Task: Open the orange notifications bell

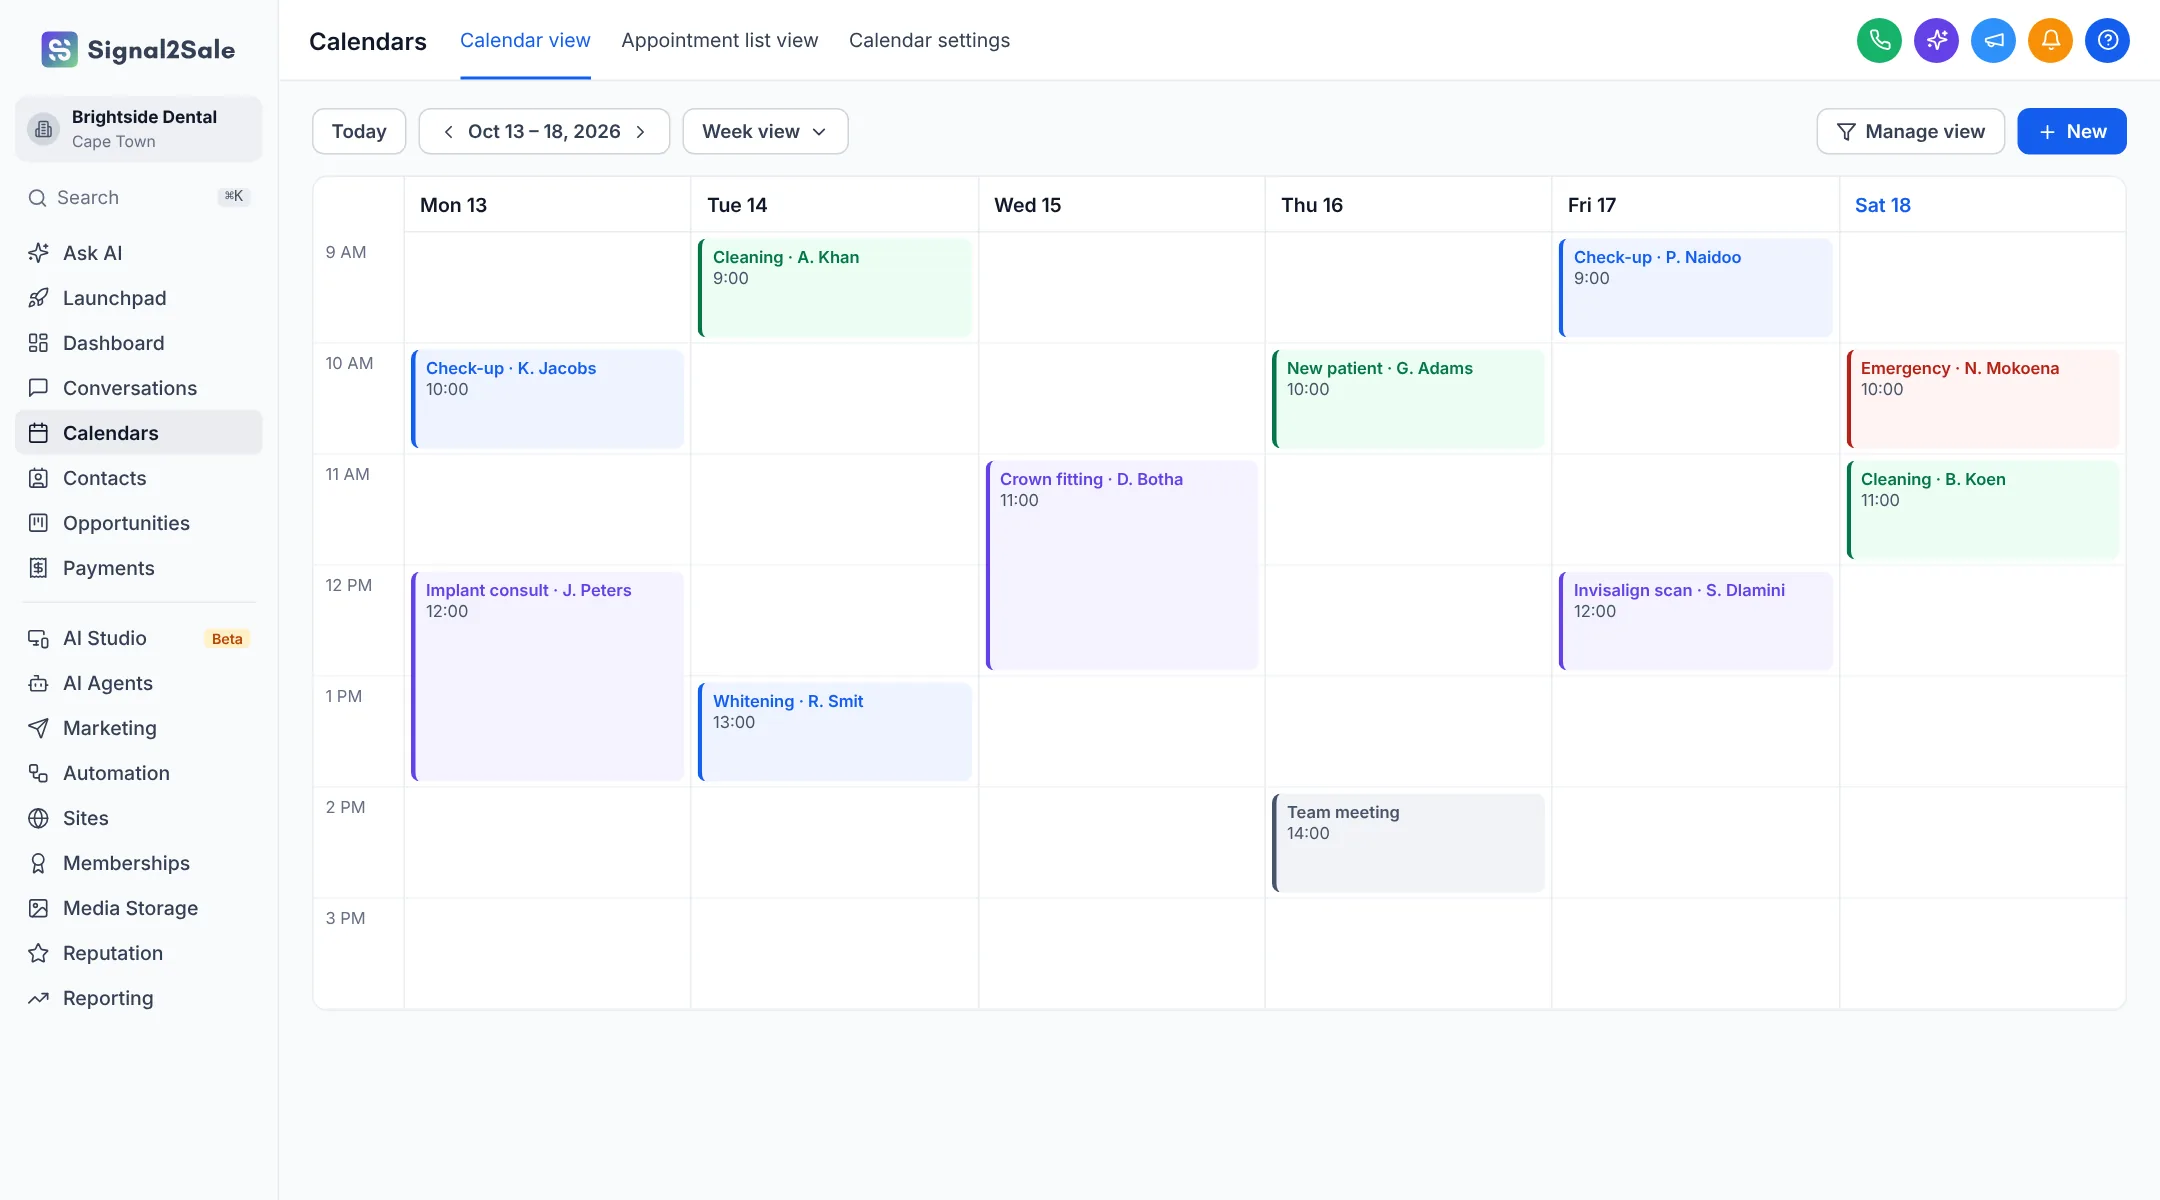Action: (x=2050, y=40)
